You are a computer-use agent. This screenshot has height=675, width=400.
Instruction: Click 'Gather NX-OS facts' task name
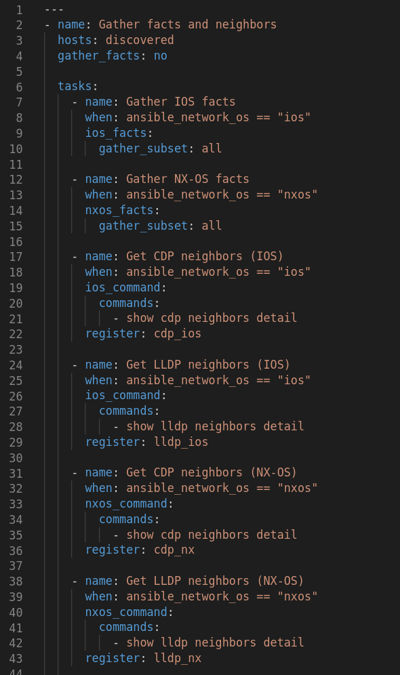pos(187,179)
